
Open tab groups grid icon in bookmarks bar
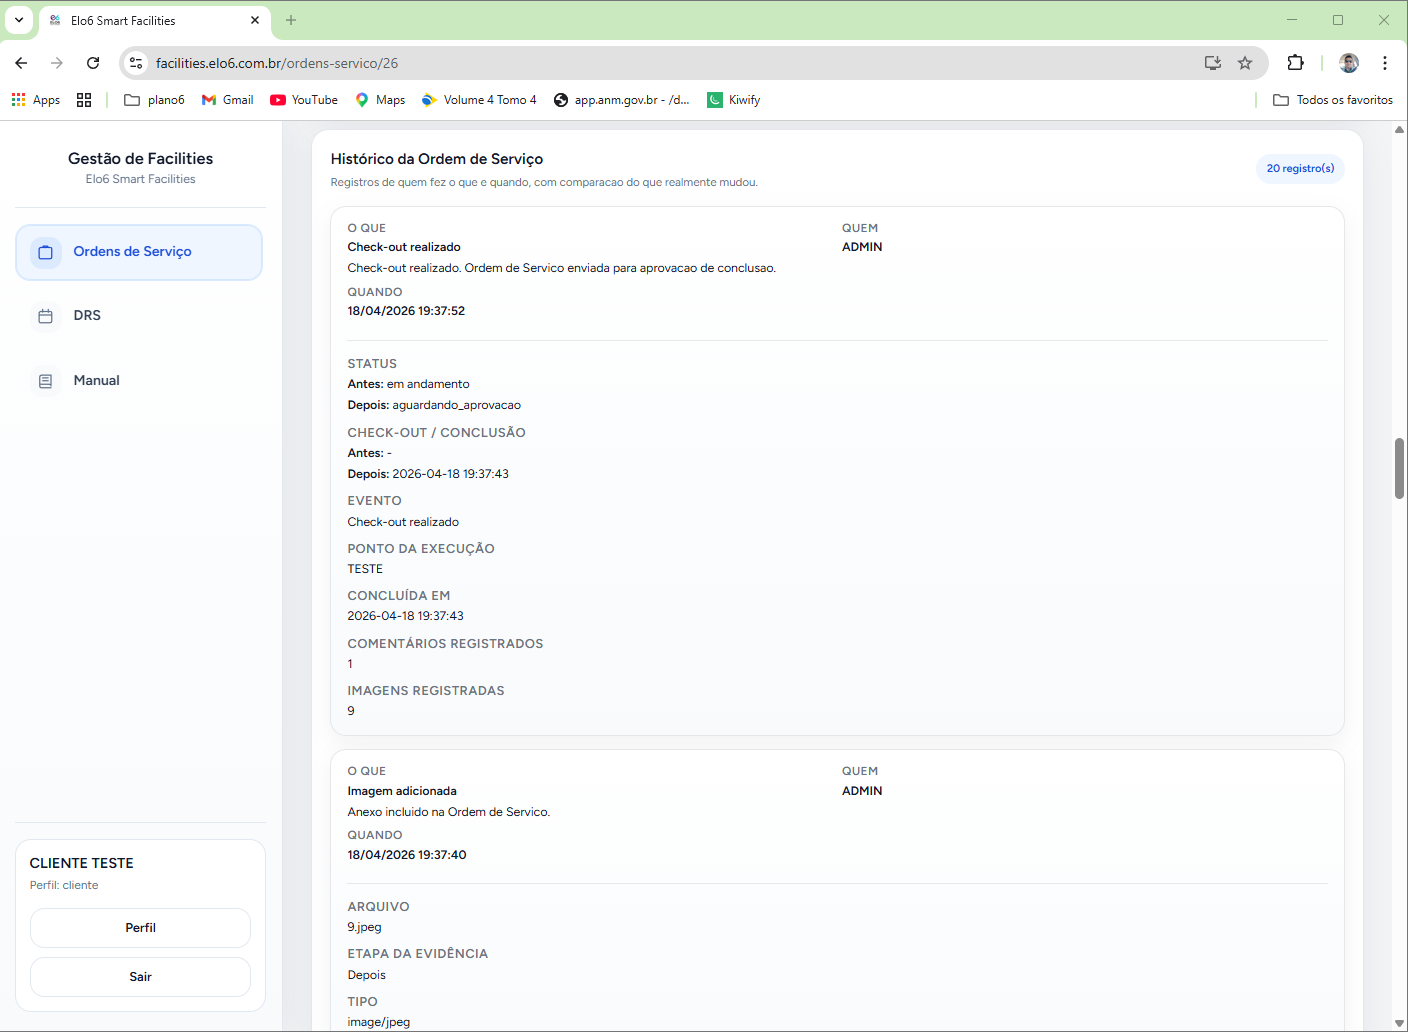pyautogui.click(x=84, y=100)
